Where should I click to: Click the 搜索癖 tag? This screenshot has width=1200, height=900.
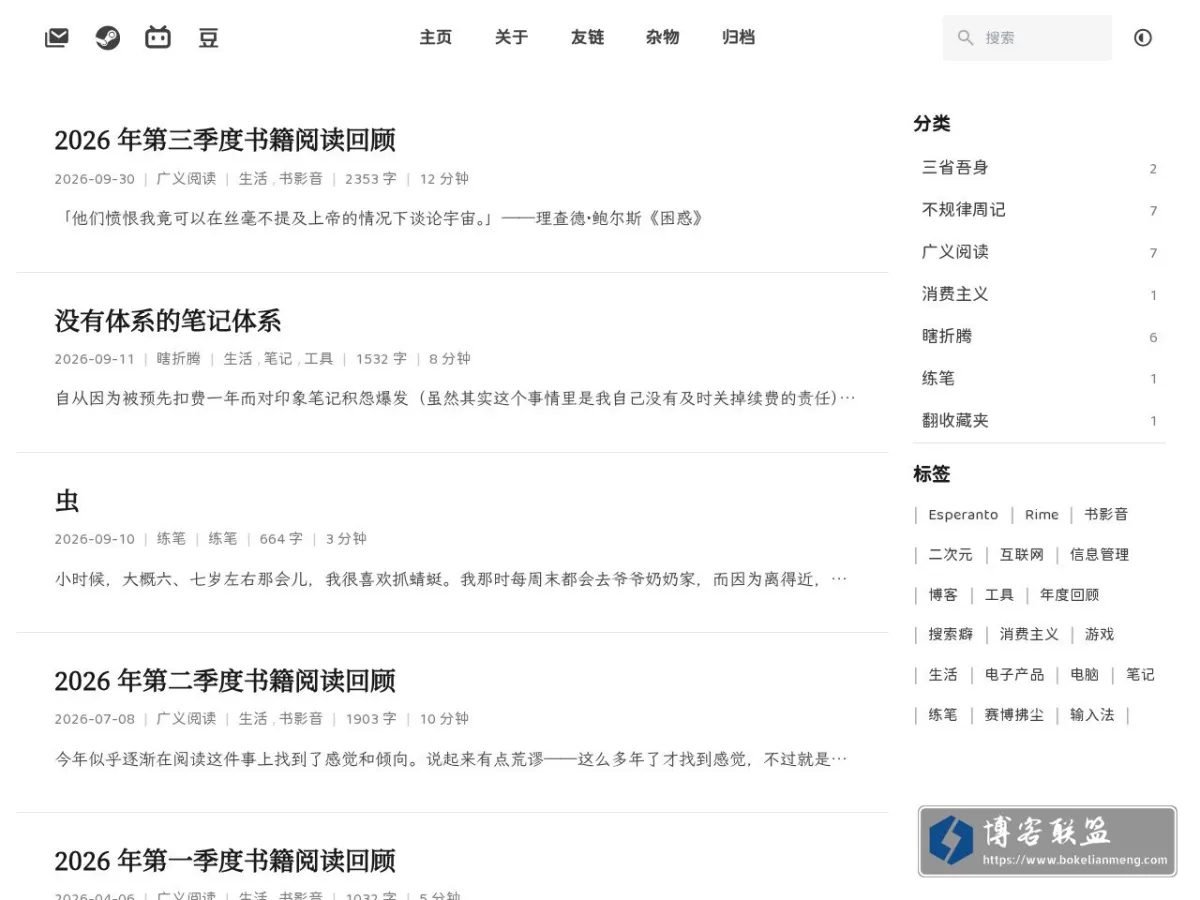[950, 635]
